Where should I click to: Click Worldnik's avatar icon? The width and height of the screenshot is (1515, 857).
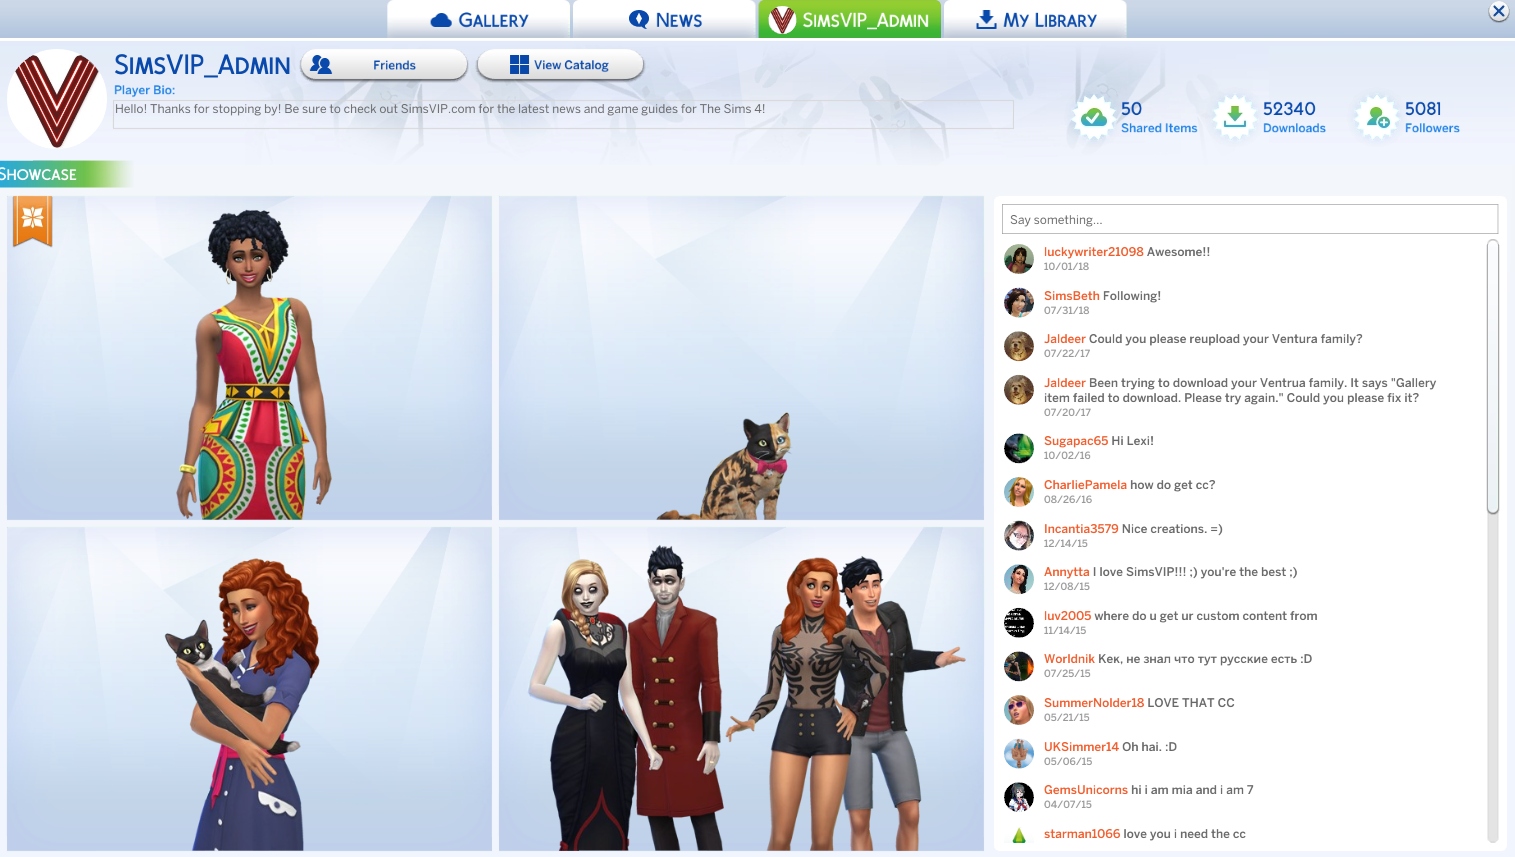pyautogui.click(x=1019, y=666)
